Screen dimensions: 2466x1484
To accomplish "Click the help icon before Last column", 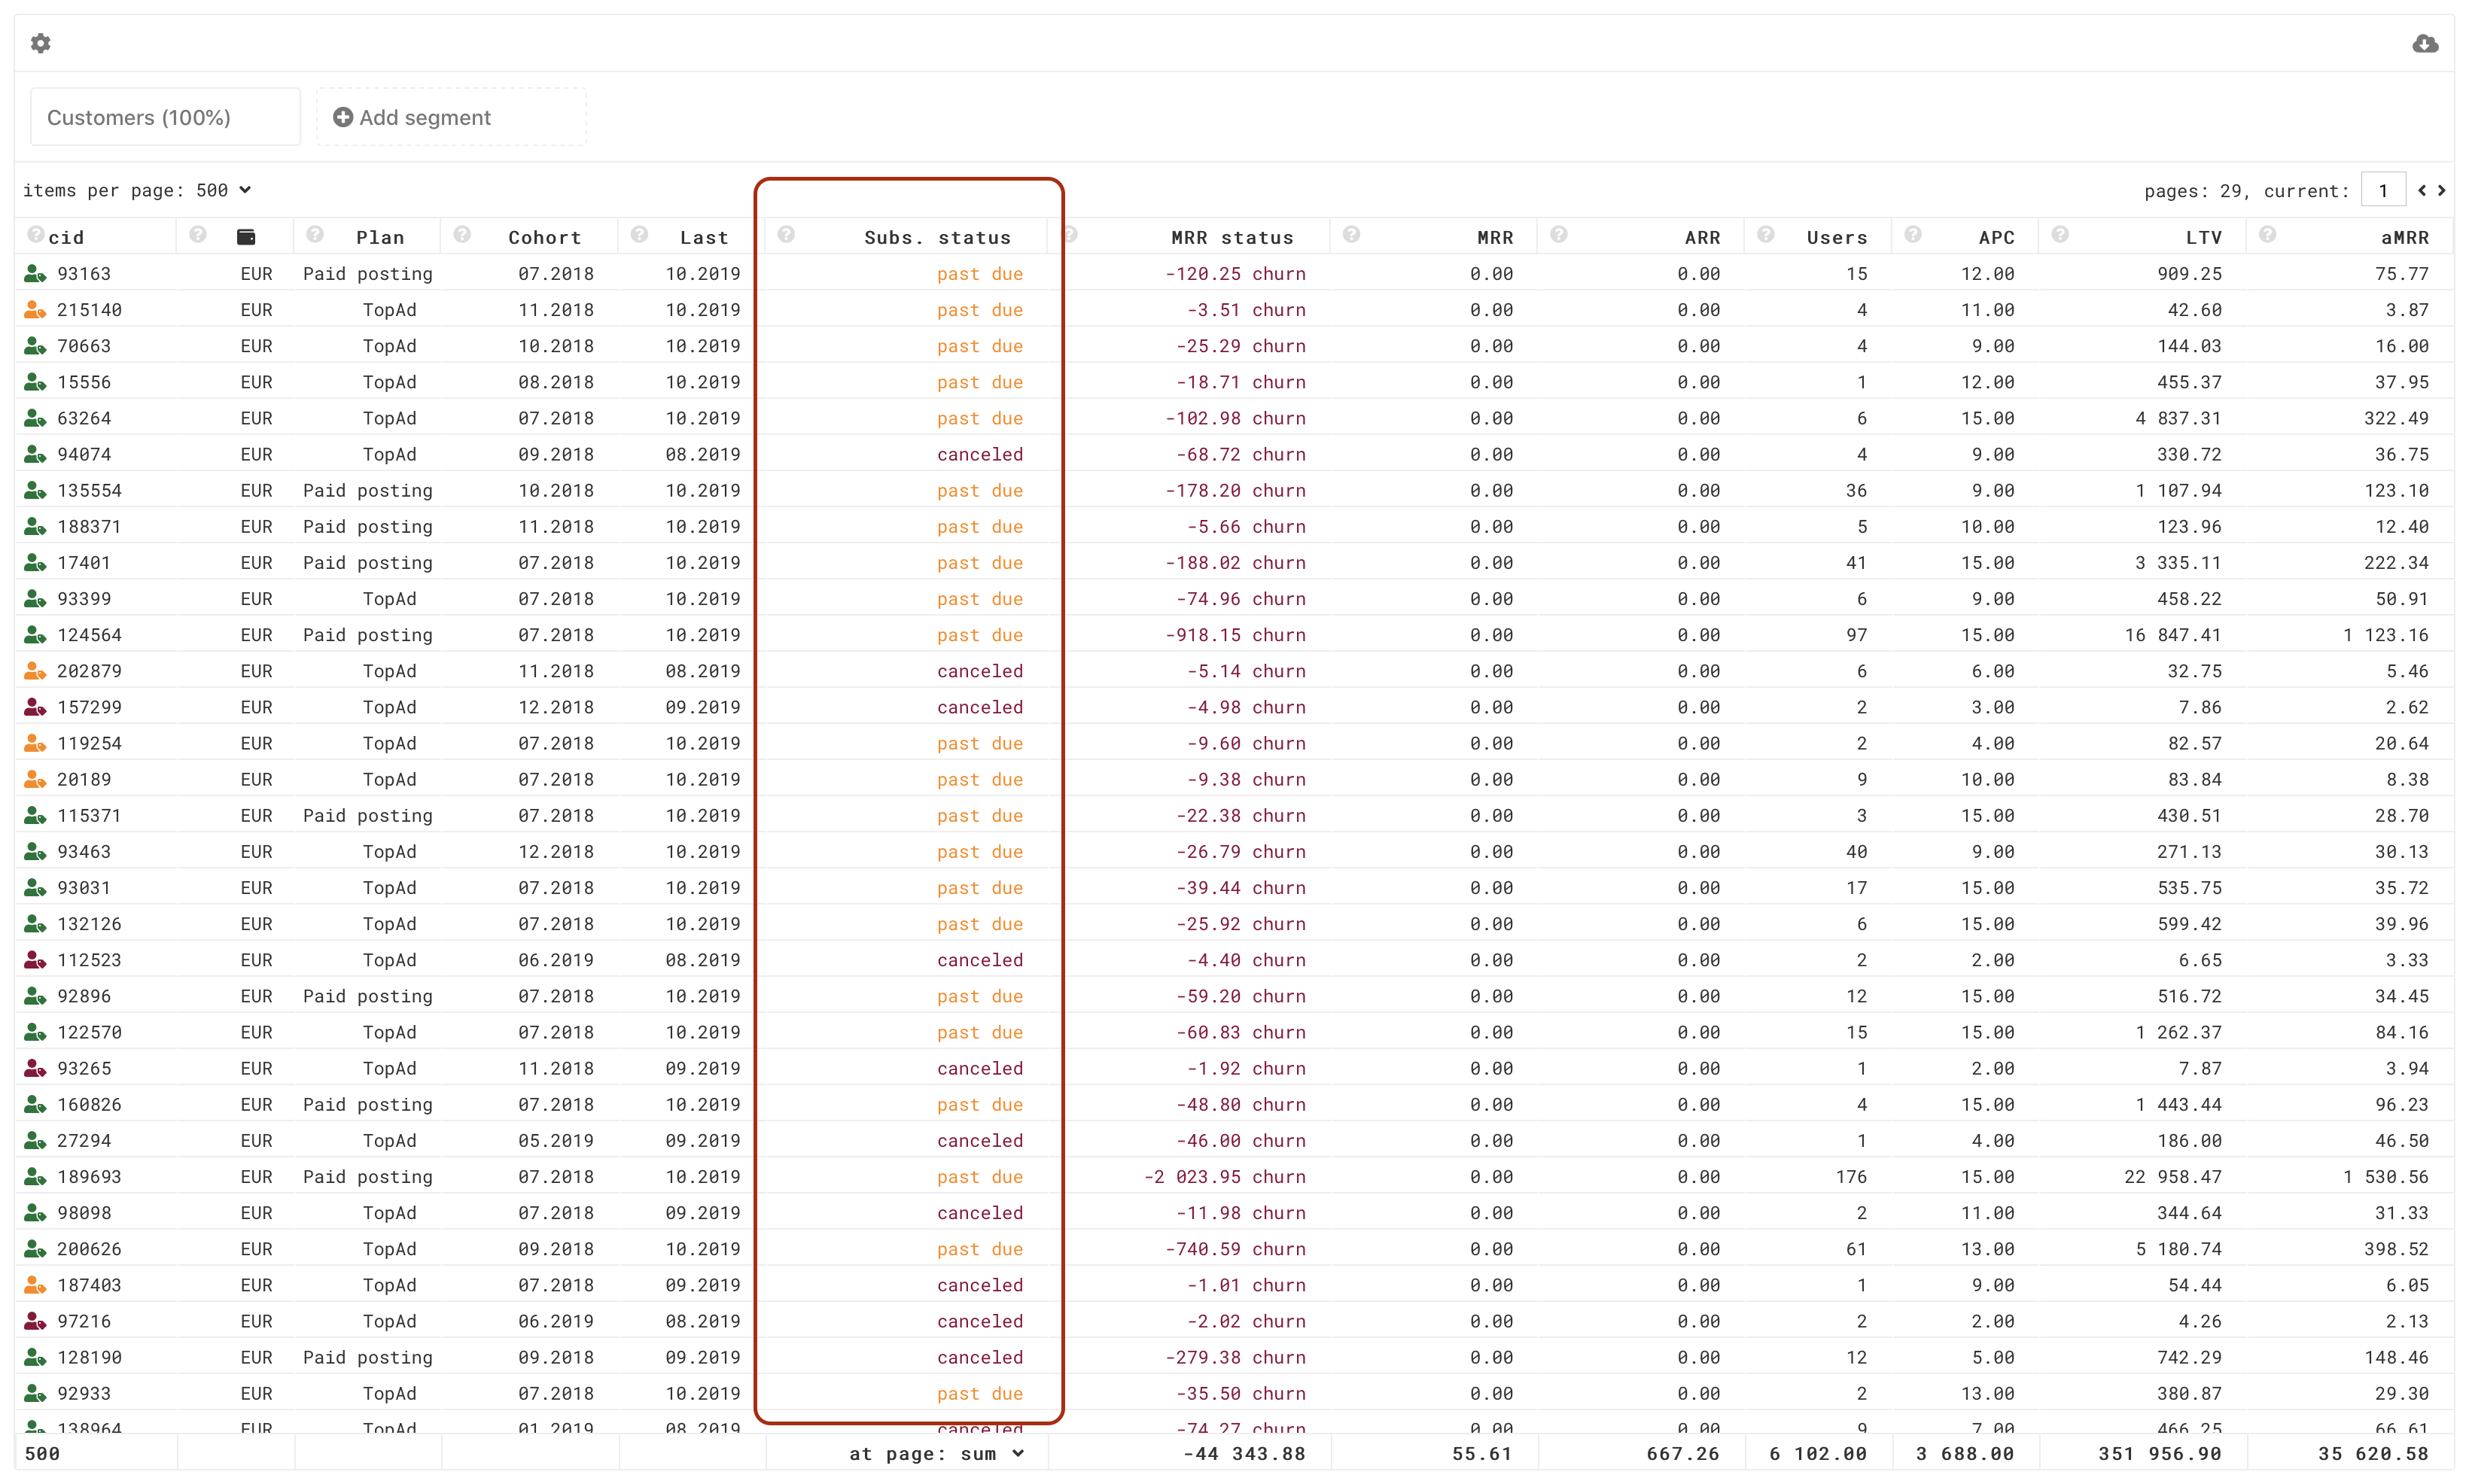I will click(639, 235).
